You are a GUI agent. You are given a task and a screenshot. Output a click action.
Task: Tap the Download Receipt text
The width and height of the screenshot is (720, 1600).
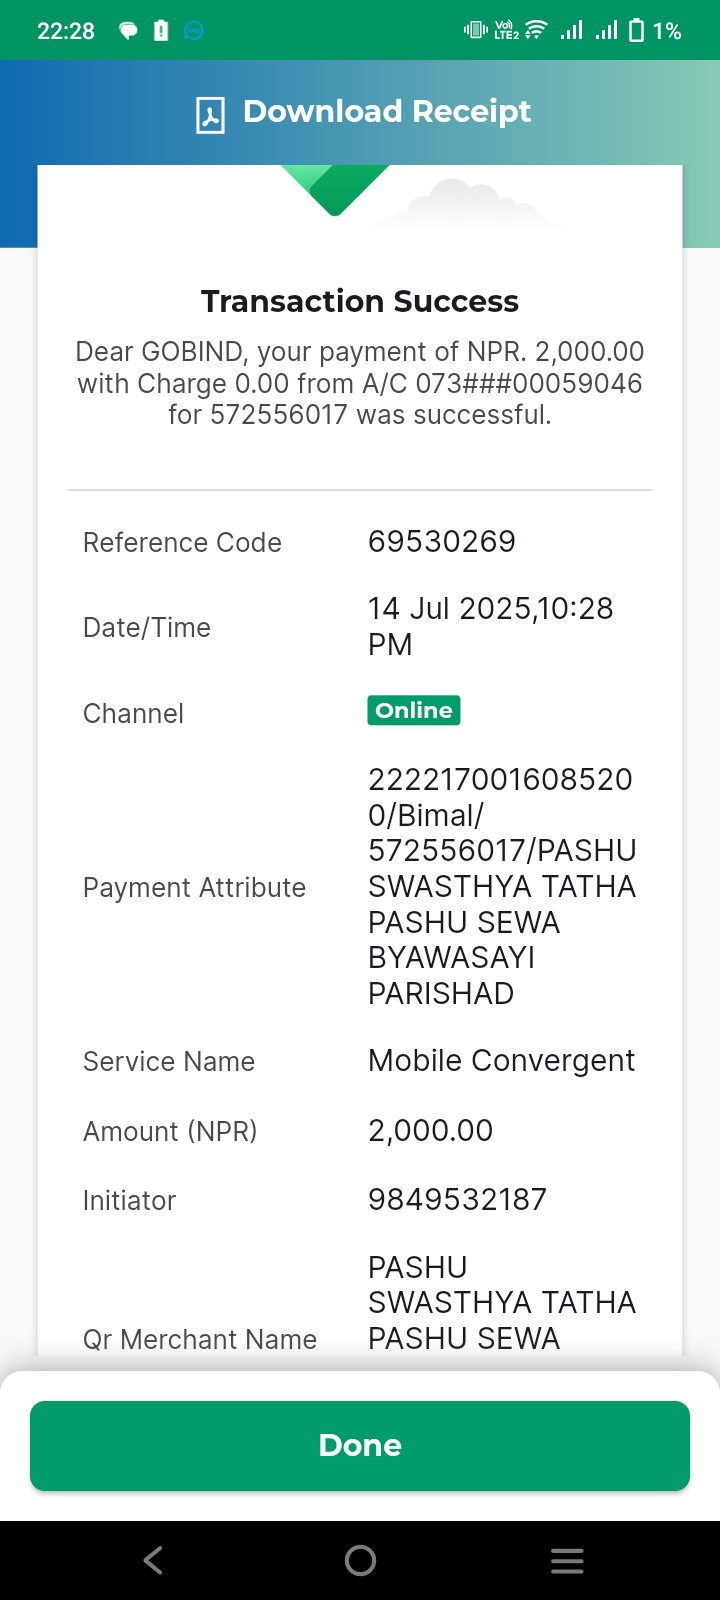pos(387,111)
